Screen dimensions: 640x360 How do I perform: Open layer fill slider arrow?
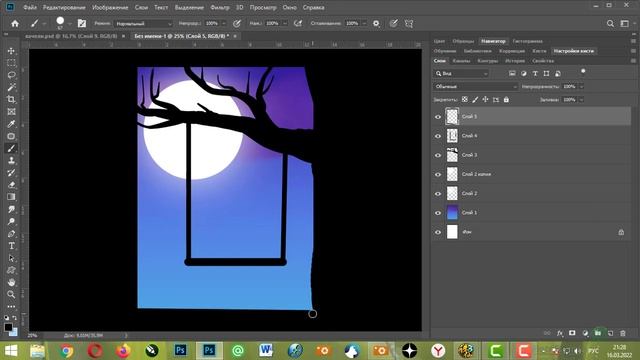click(581, 100)
